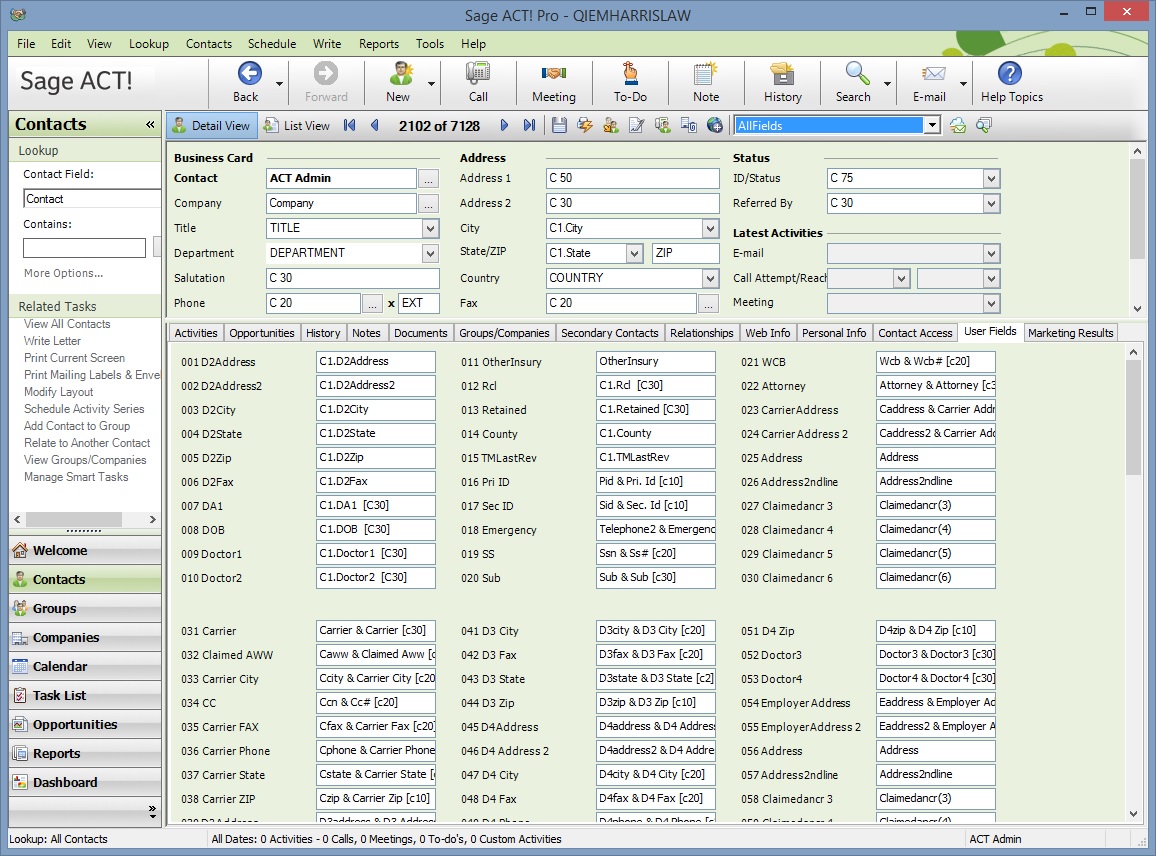Viewport: 1156px width, 856px height.
Task: Click the ellipsis button next to the Fax field
Action: [708, 304]
